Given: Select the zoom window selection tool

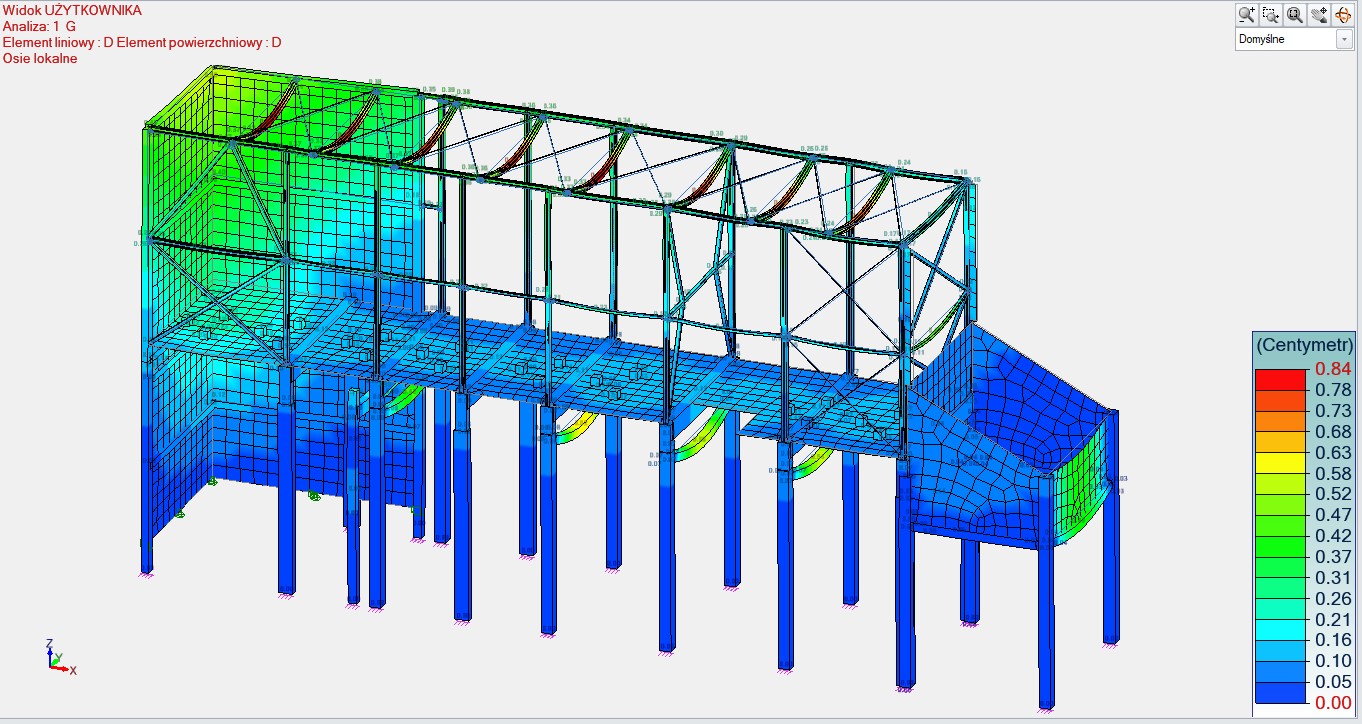Looking at the screenshot, I should point(1271,14).
